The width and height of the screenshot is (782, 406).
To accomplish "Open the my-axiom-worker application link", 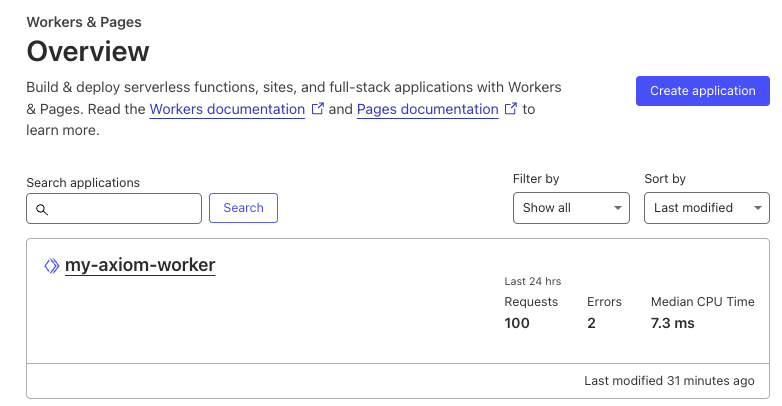I will point(140,265).
